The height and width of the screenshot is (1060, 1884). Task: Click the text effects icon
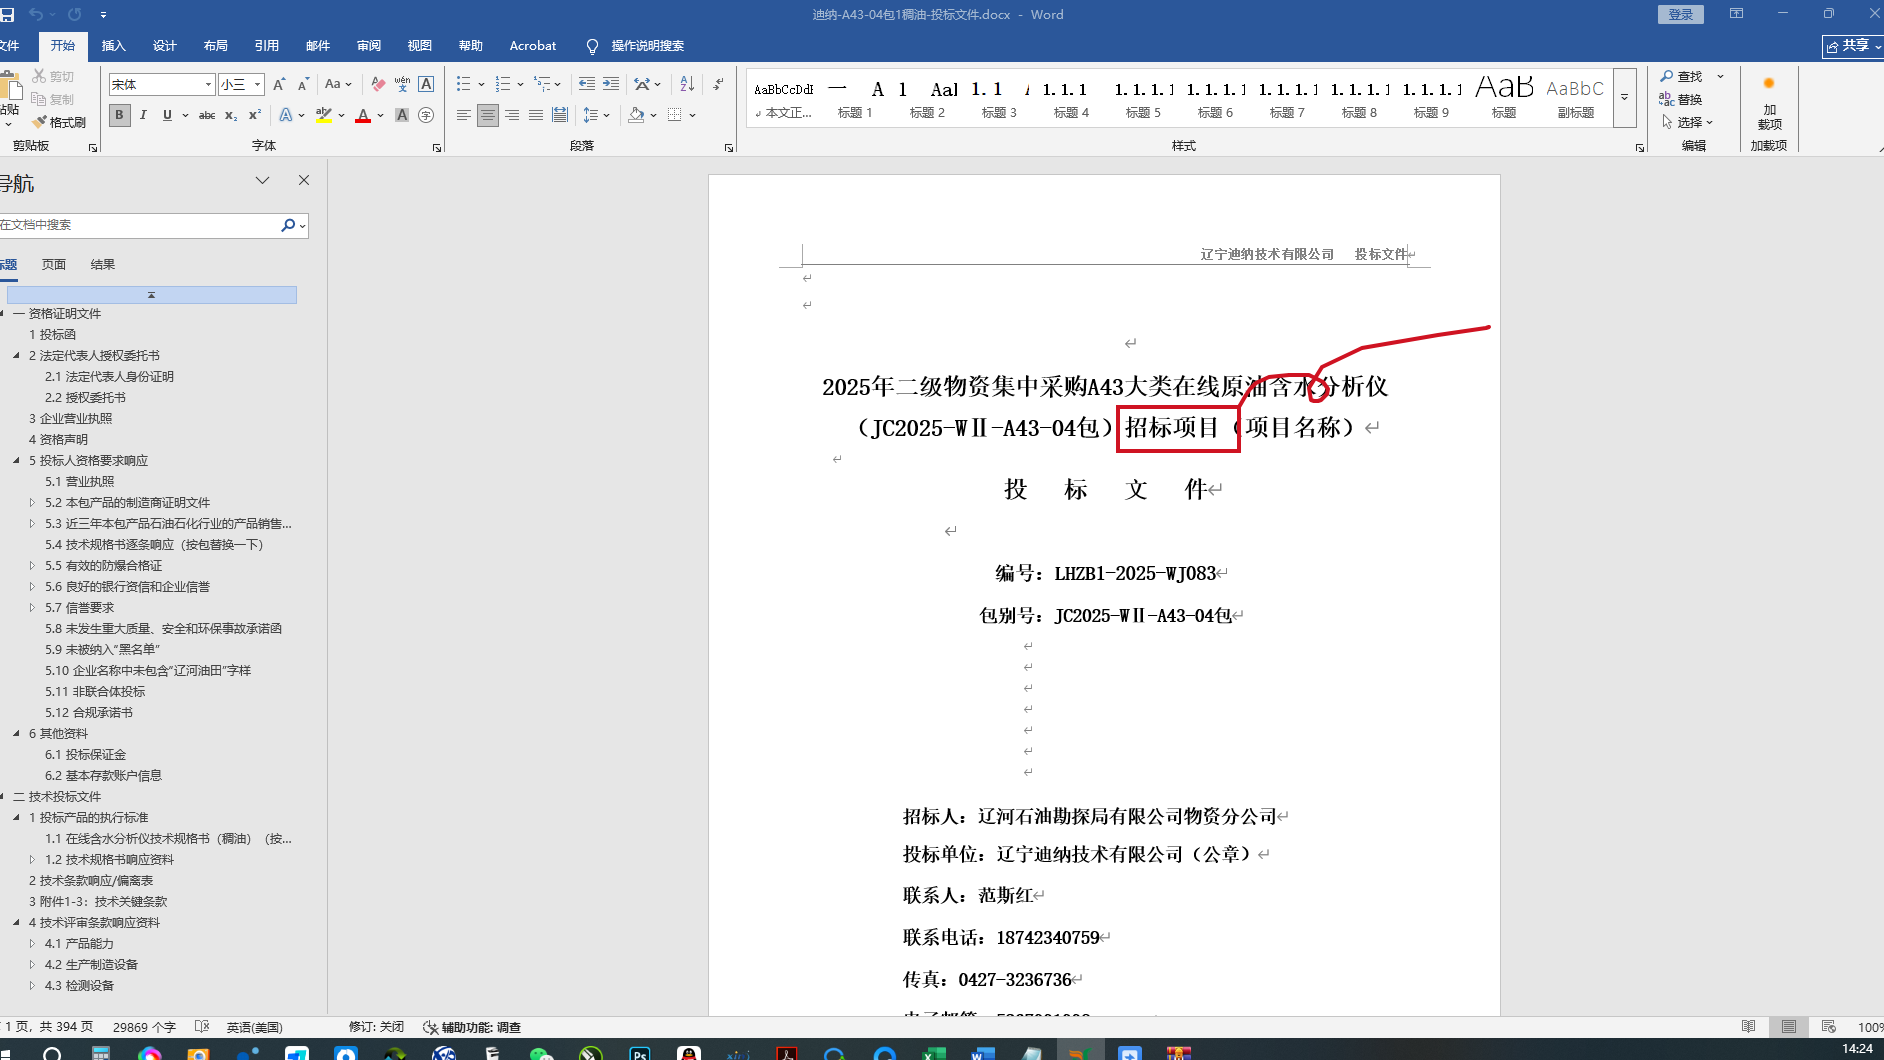[x=286, y=115]
